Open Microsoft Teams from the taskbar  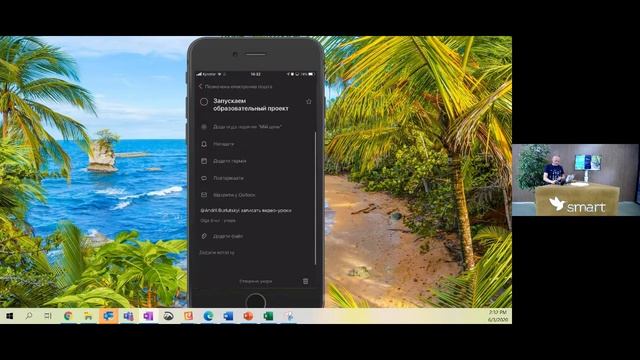(x=128, y=316)
